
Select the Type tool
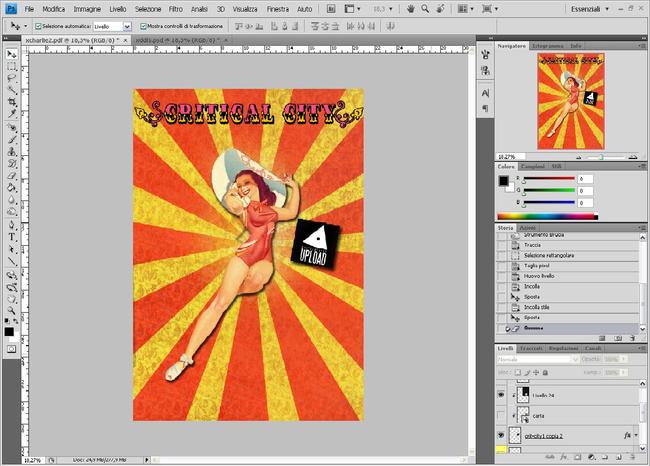click(11, 237)
